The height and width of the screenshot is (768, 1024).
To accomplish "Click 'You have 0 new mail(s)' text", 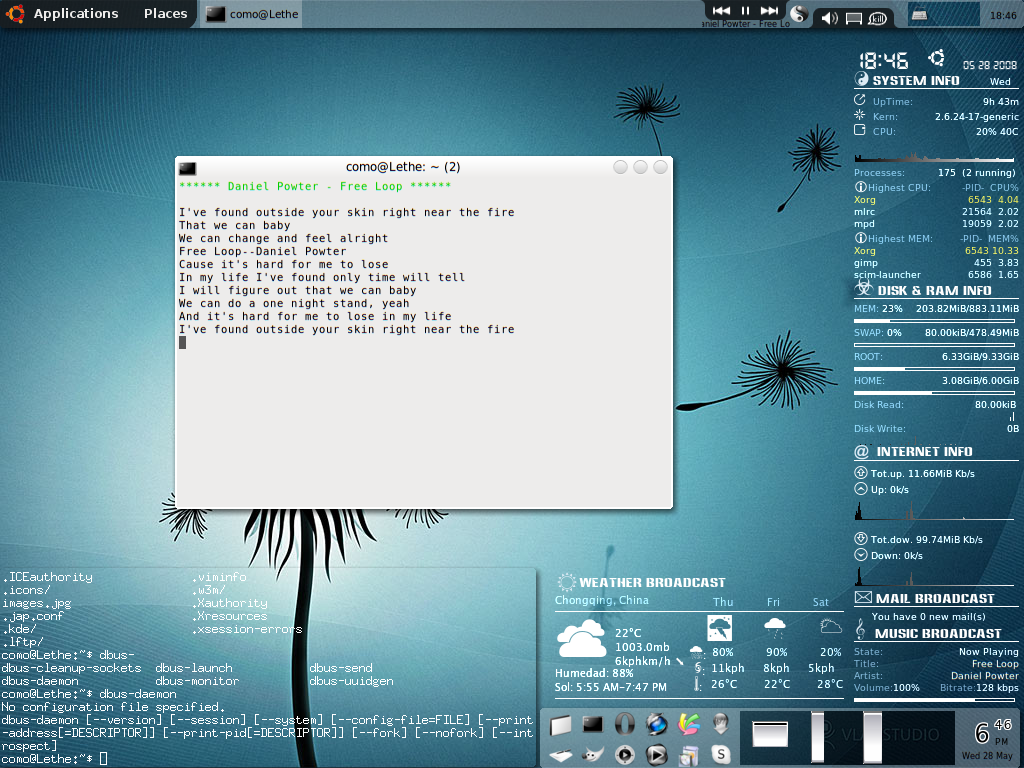I will click(928, 616).
